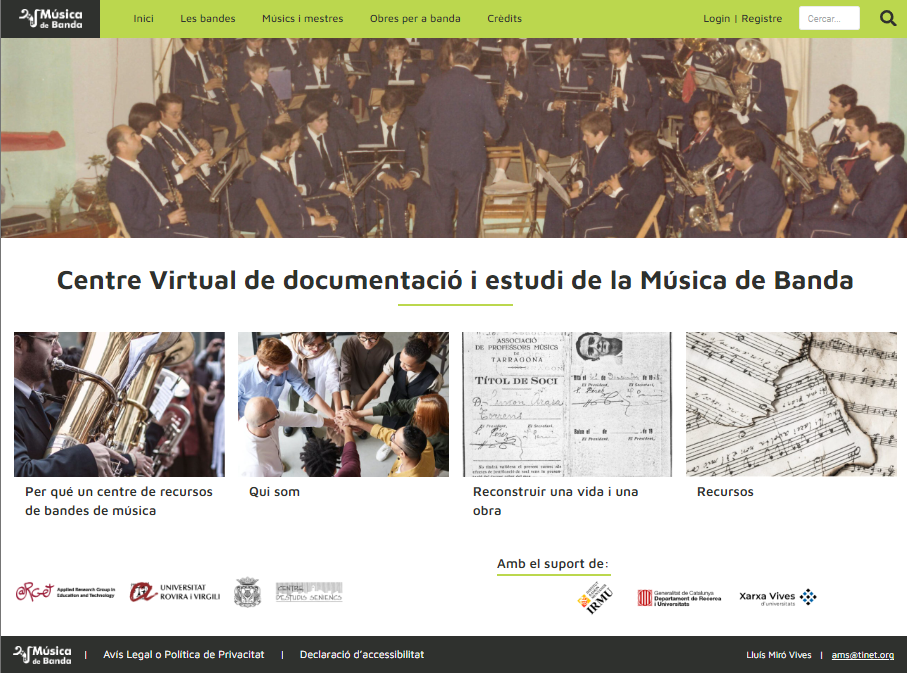Go to the Inici menu item
The width and height of the screenshot is (907, 673).
point(143,19)
